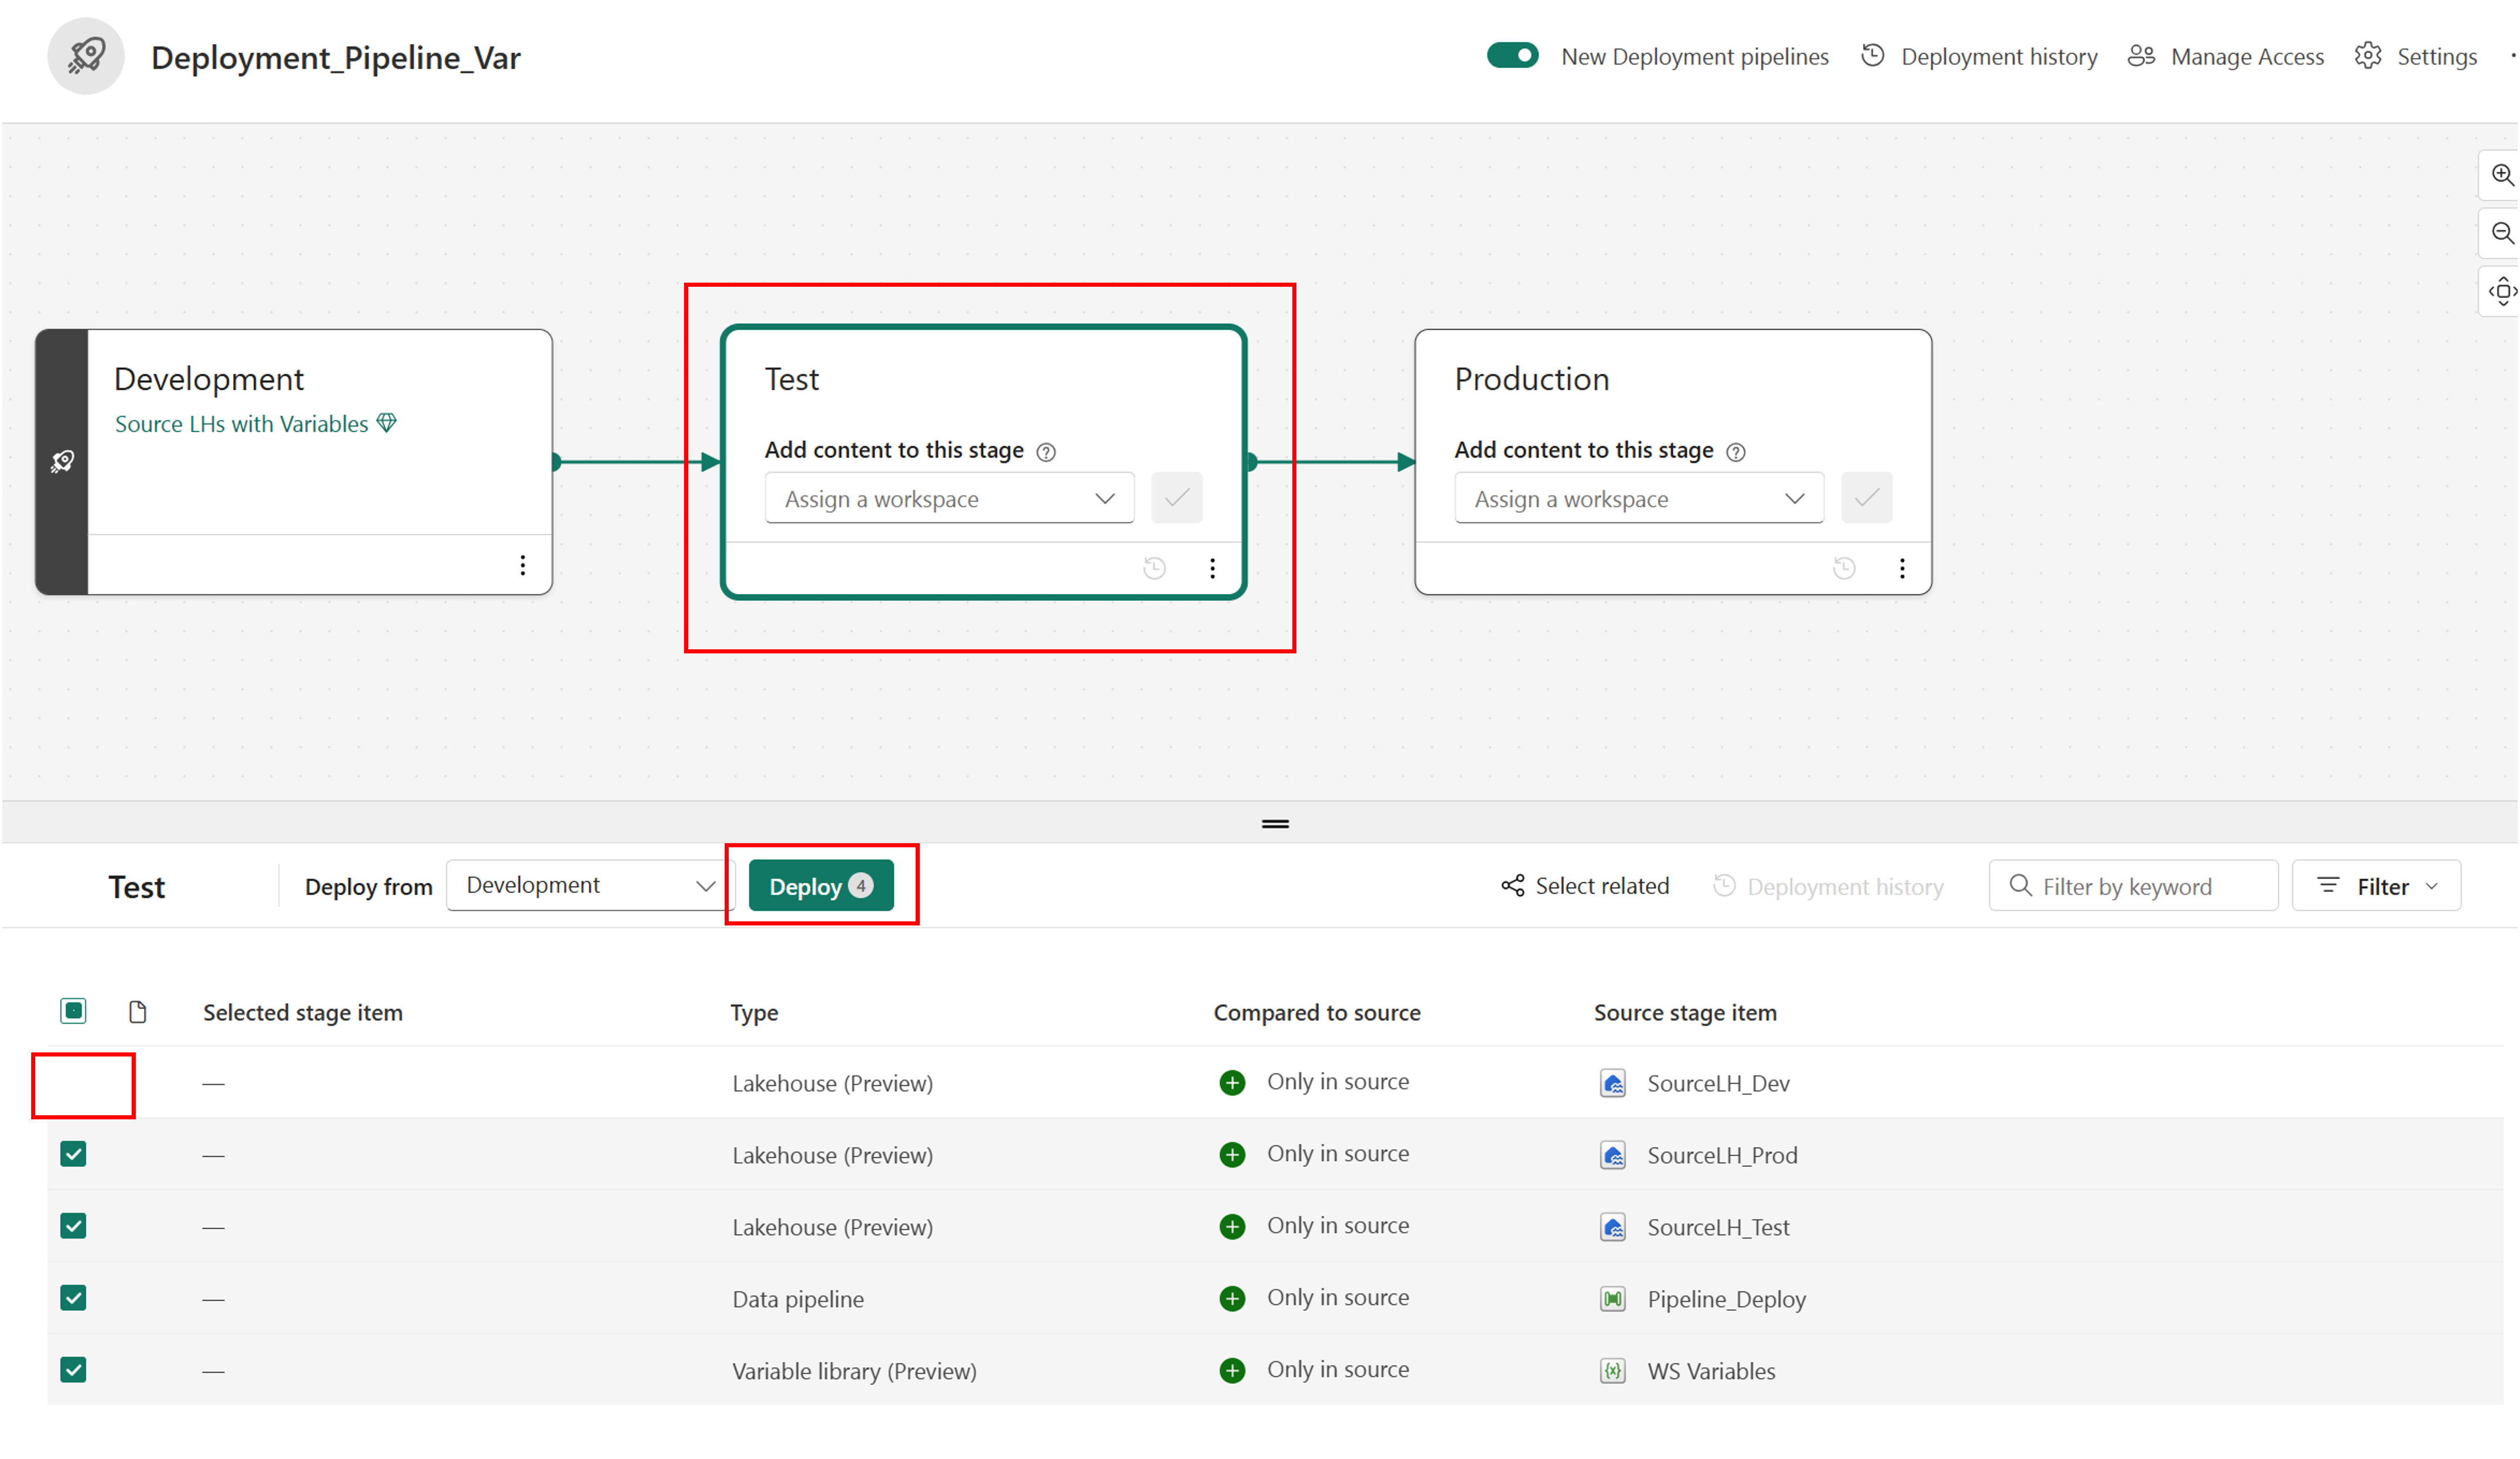Open Development stage more options menu
The width and height of the screenshot is (2520, 1459).
[x=522, y=566]
